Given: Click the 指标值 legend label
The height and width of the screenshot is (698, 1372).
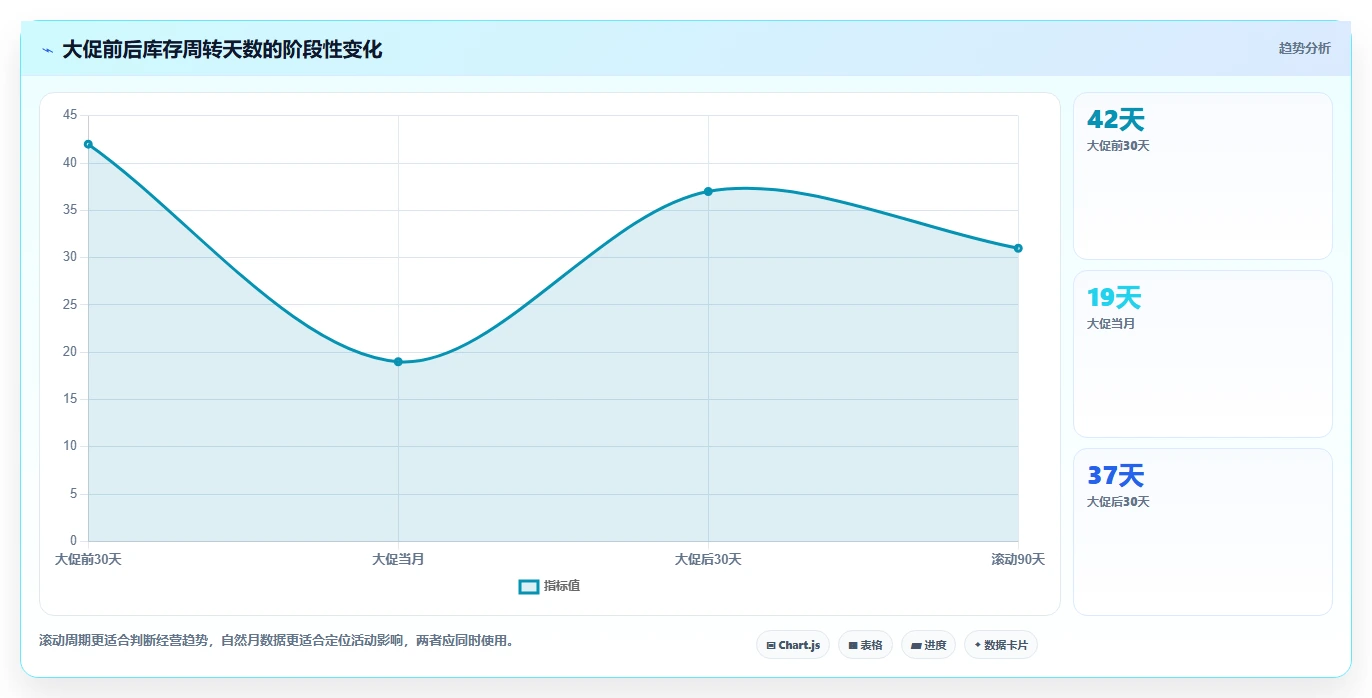Looking at the screenshot, I should [562, 586].
